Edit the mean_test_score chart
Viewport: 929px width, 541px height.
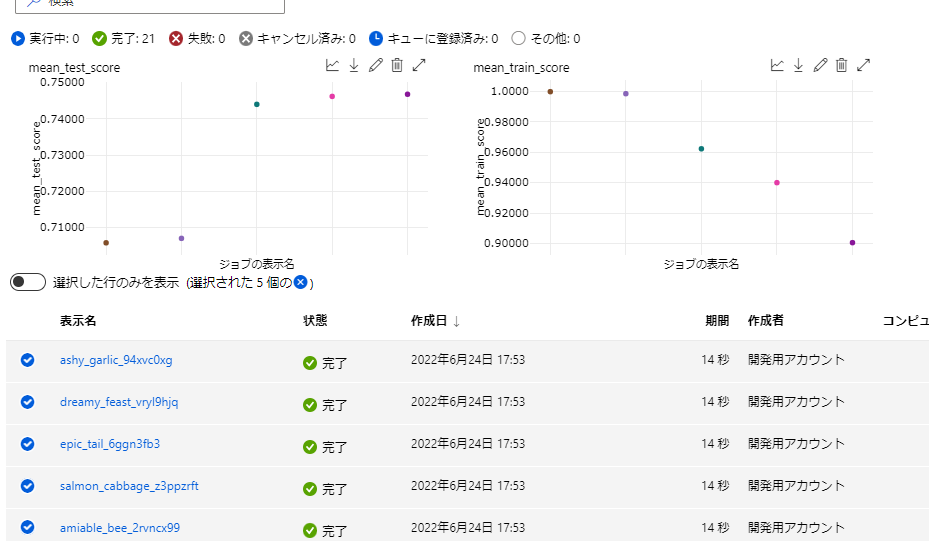(376, 65)
